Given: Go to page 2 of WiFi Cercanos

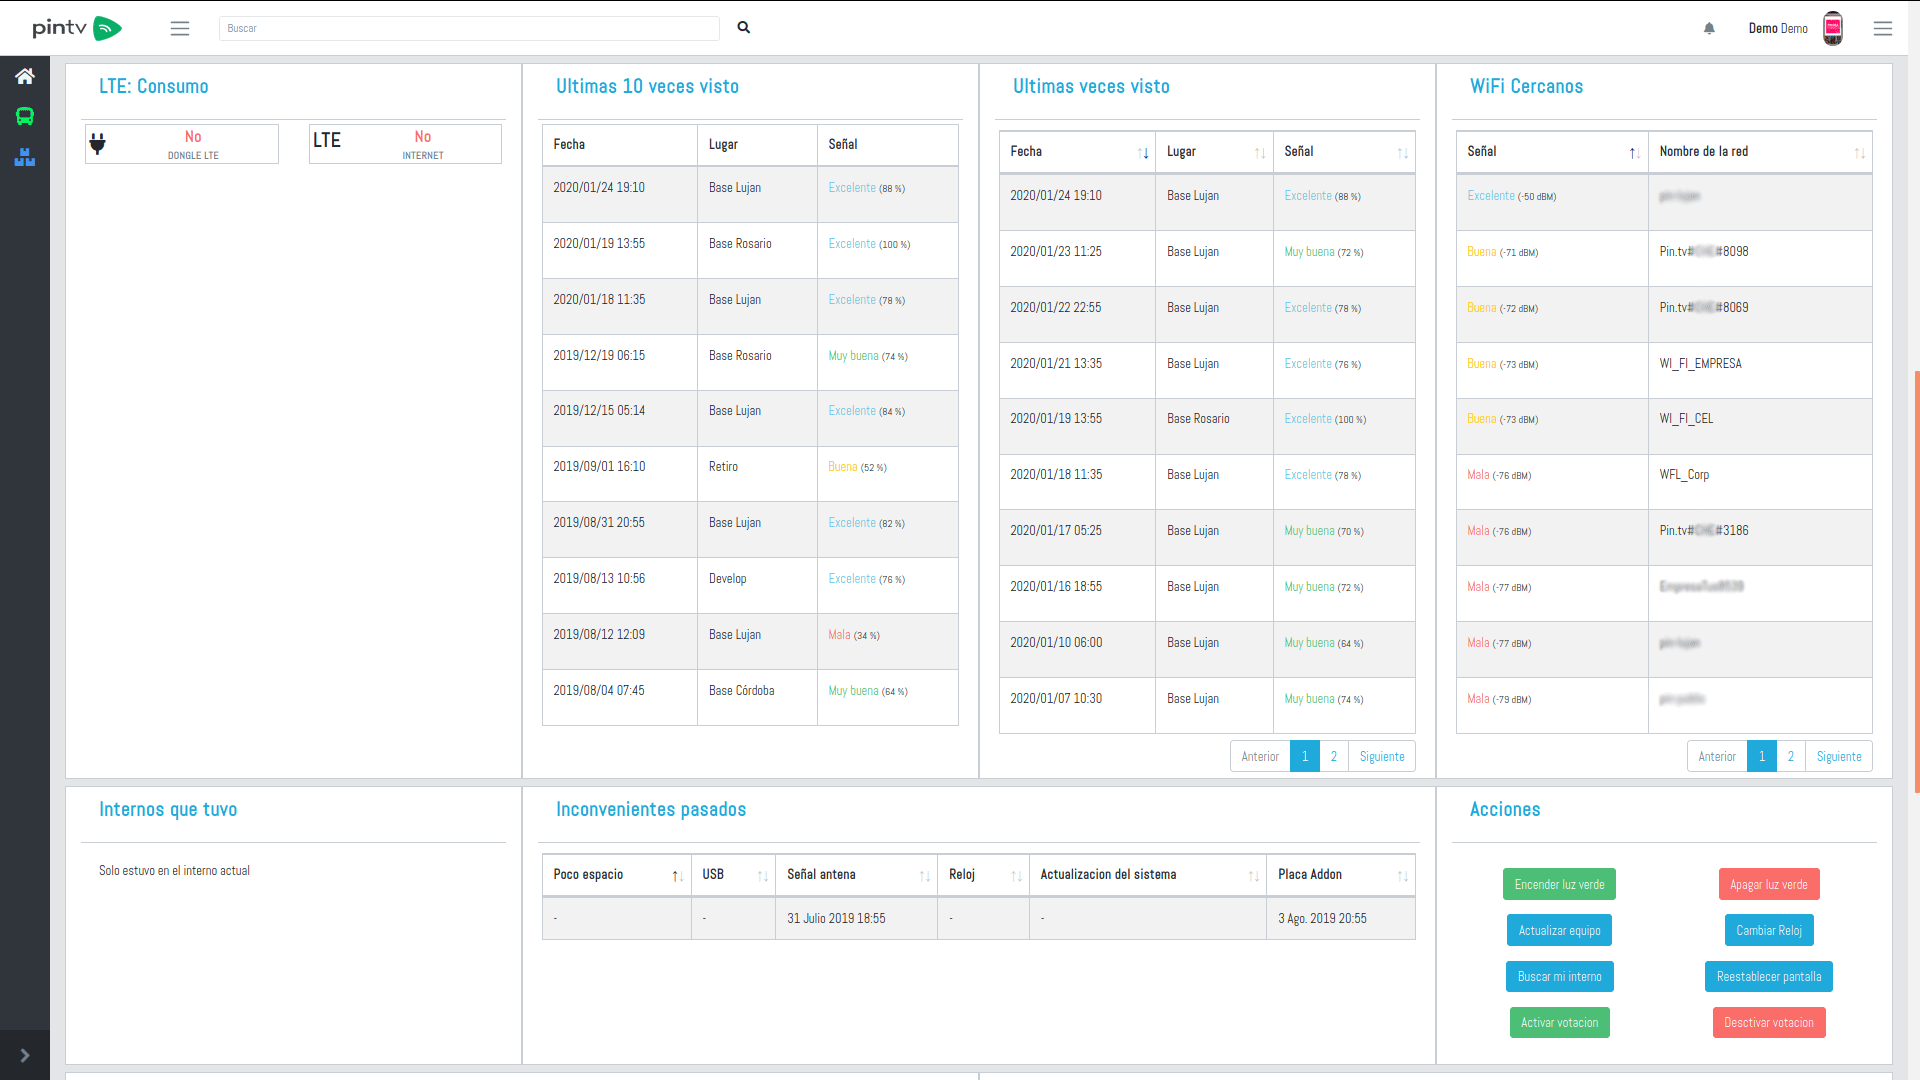Looking at the screenshot, I should click(1790, 757).
